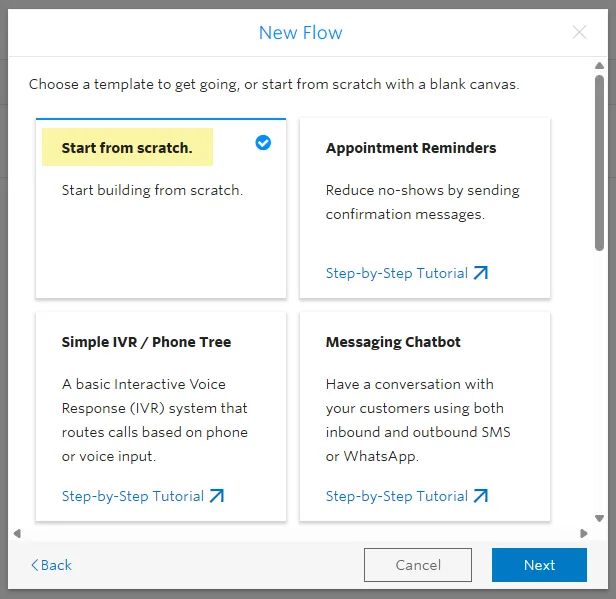Select the Start from scratch template card
This screenshot has width=616, height=599.
click(x=161, y=208)
